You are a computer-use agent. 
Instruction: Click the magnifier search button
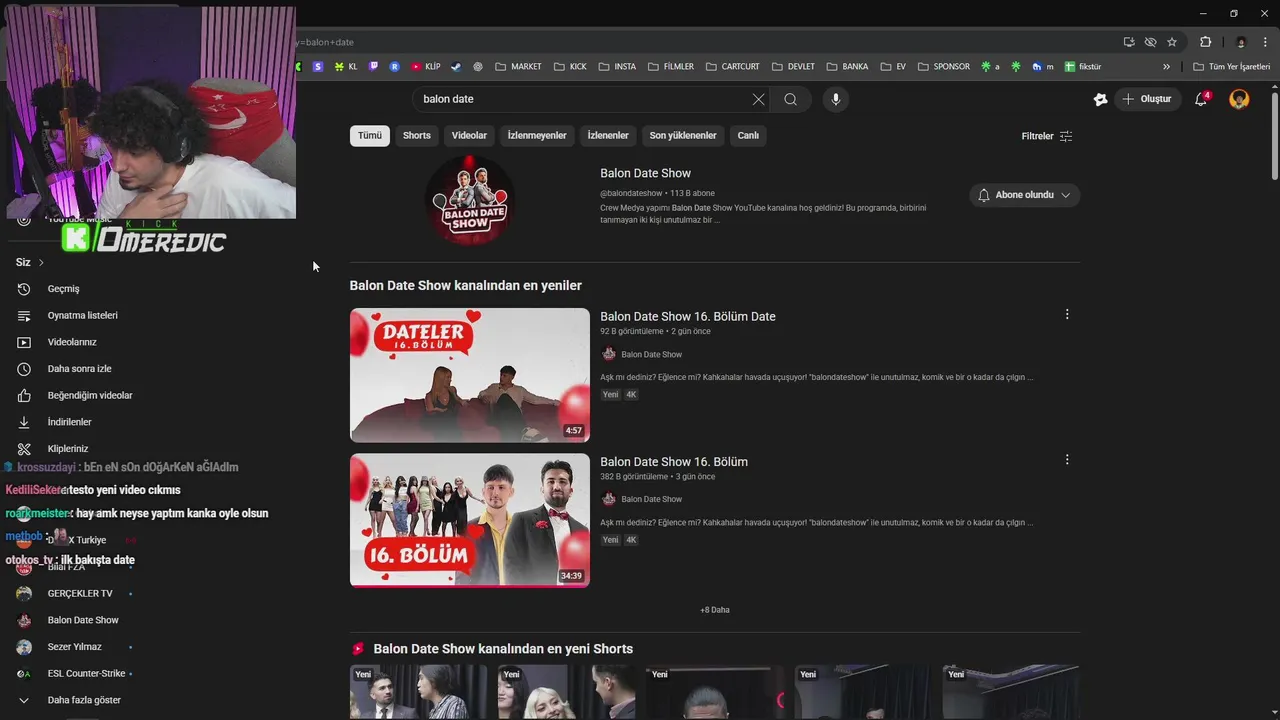pyautogui.click(x=791, y=99)
